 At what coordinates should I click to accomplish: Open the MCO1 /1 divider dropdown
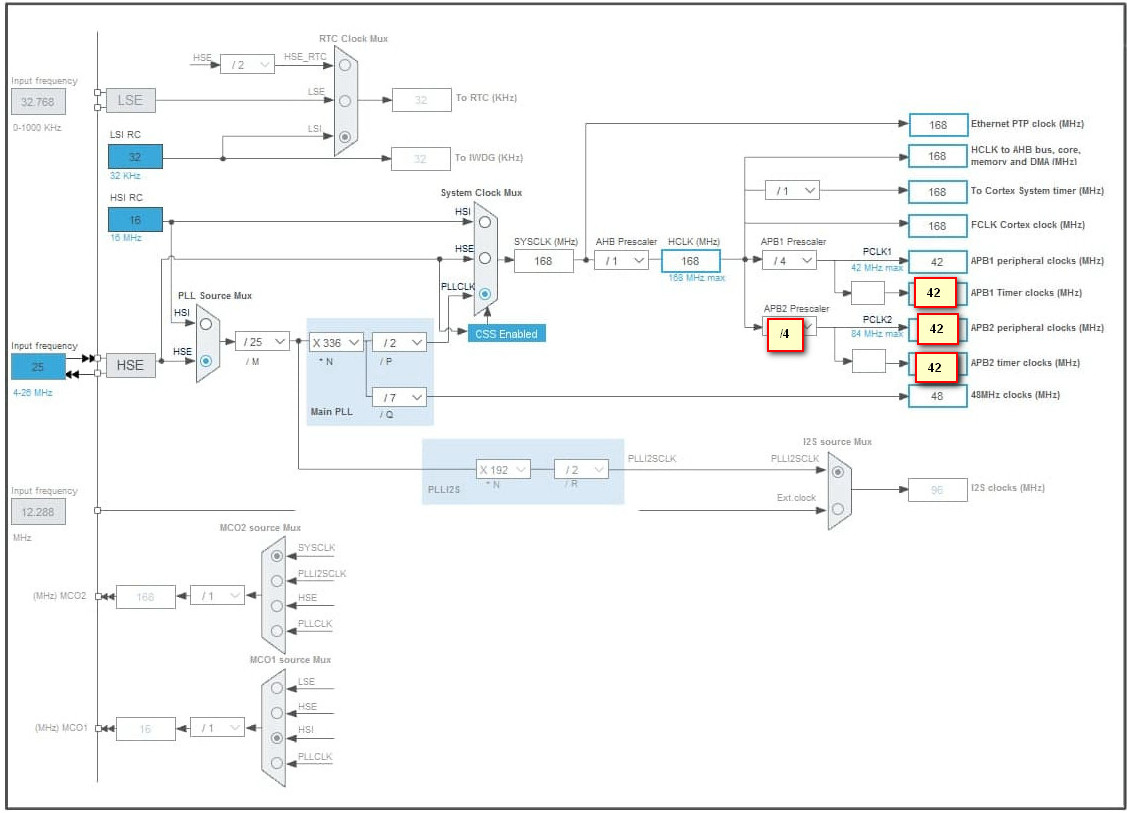pos(217,728)
